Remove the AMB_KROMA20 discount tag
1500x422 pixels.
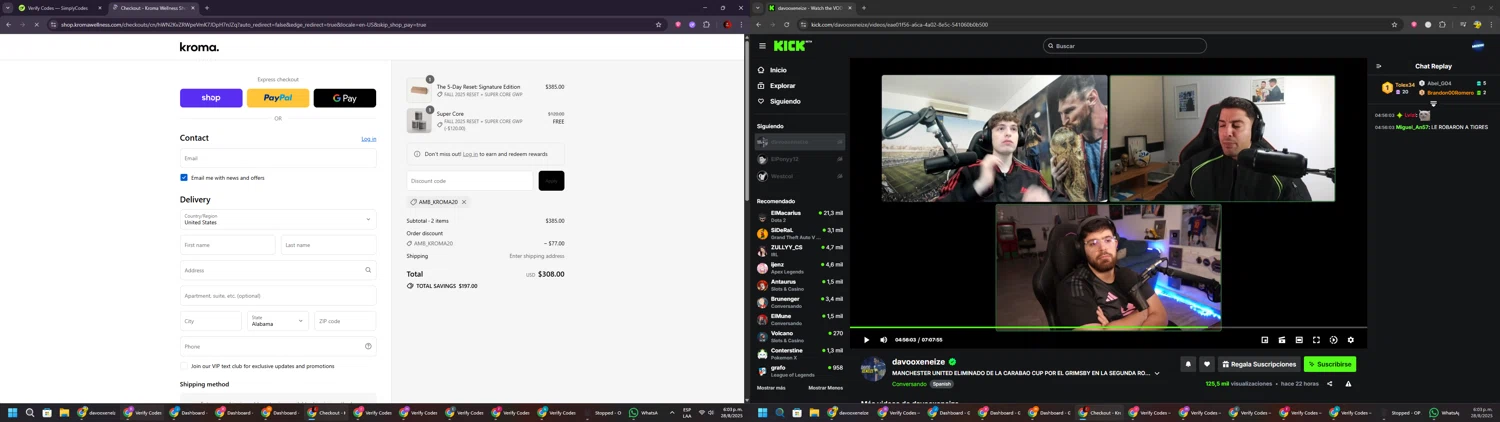[x=464, y=202]
